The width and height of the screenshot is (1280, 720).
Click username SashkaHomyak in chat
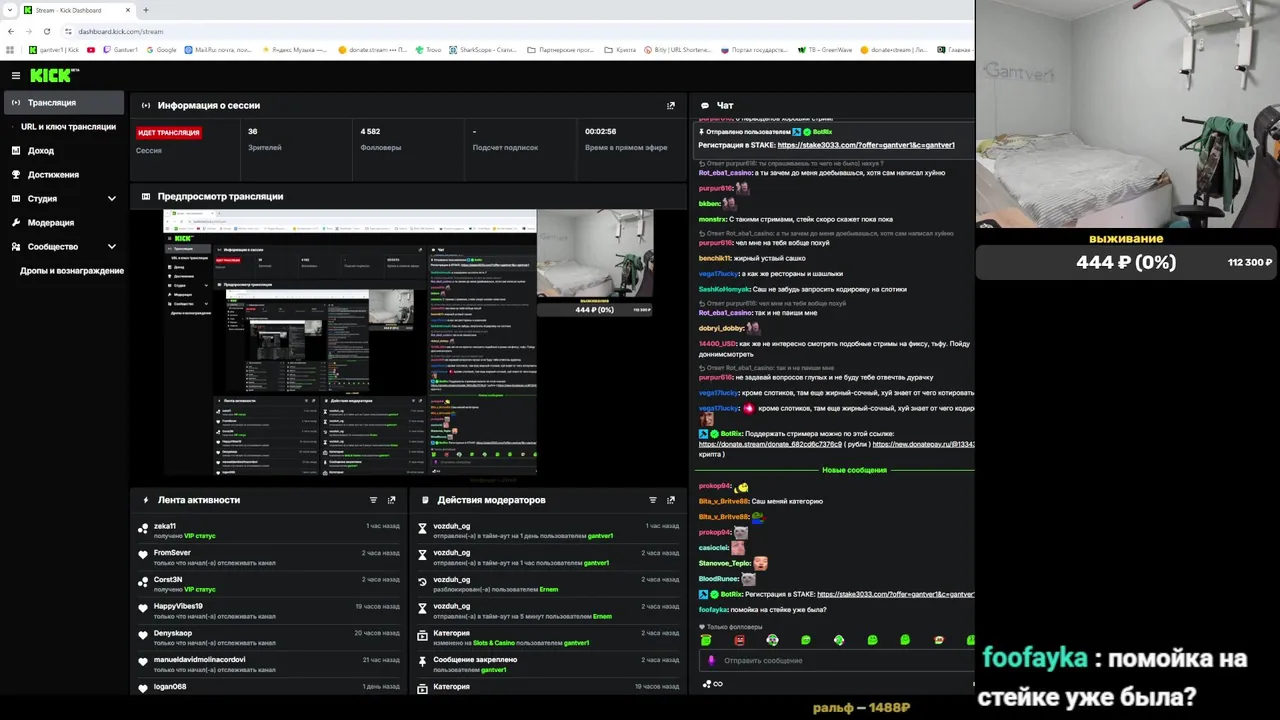(724, 289)
